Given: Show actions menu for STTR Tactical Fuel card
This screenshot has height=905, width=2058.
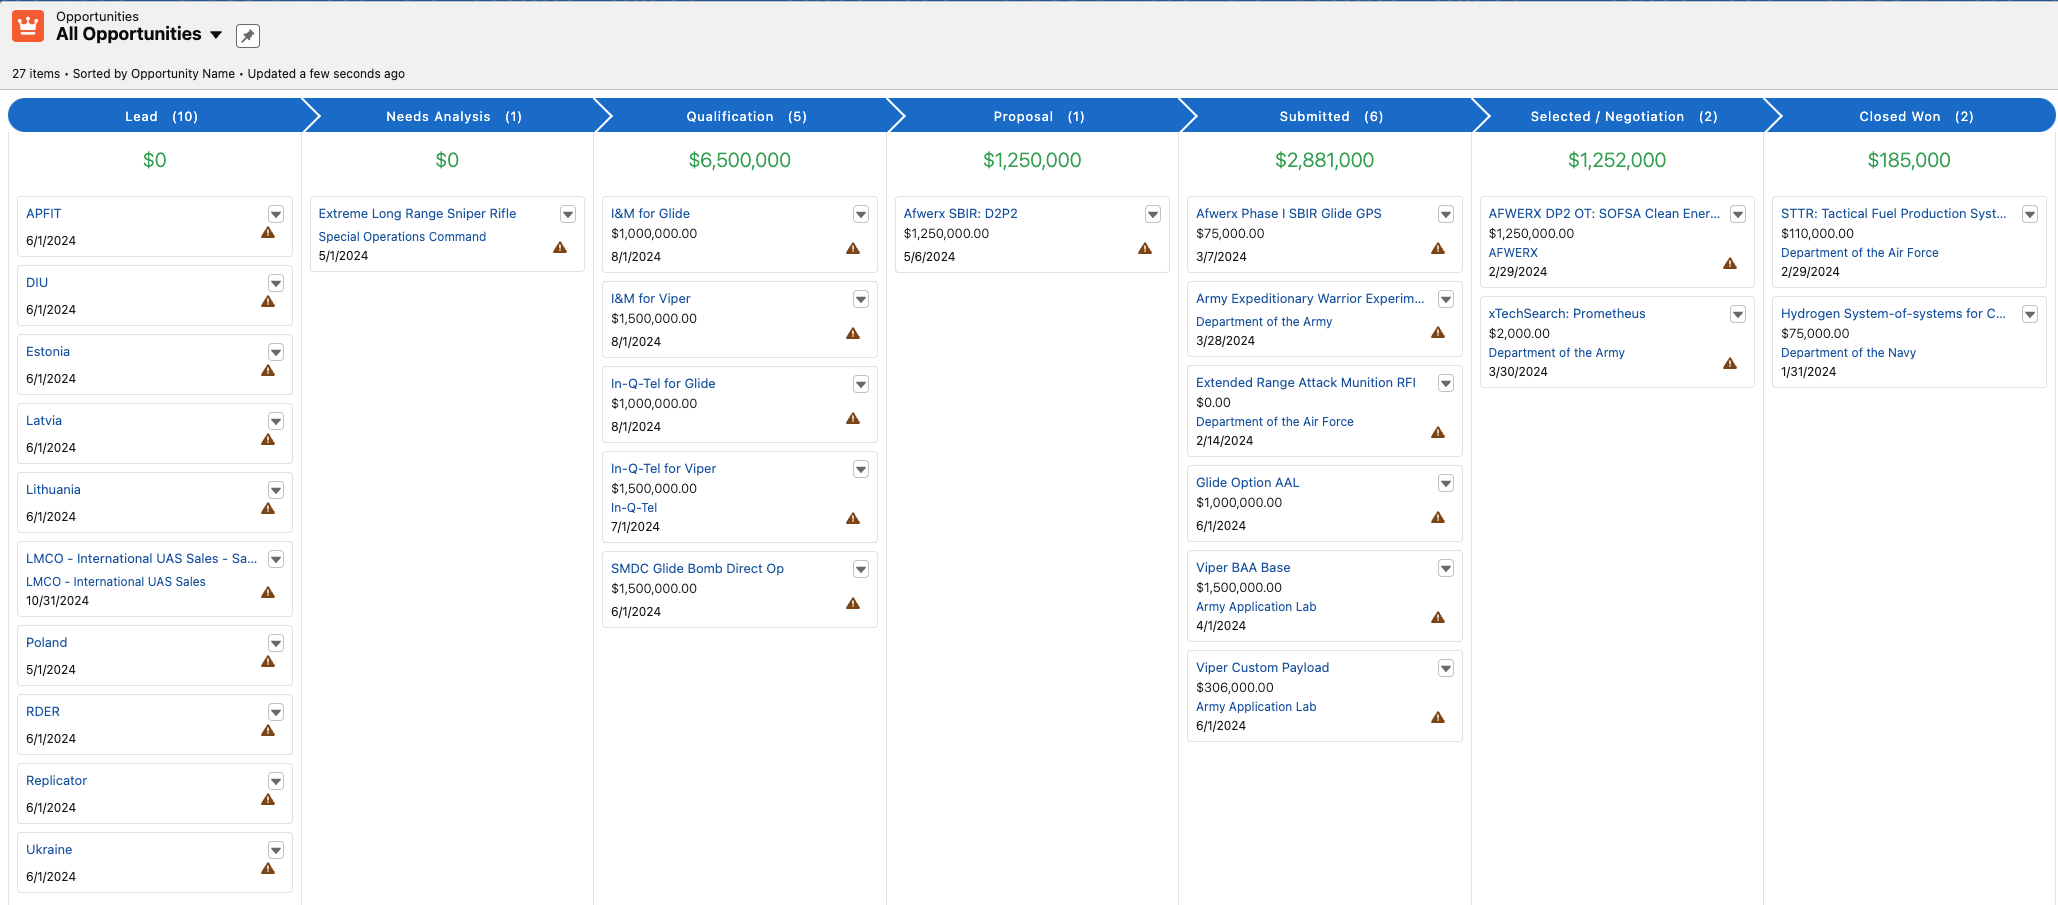Looking at the screenshot, I should pyautogui.click(x=2030, y=214).
